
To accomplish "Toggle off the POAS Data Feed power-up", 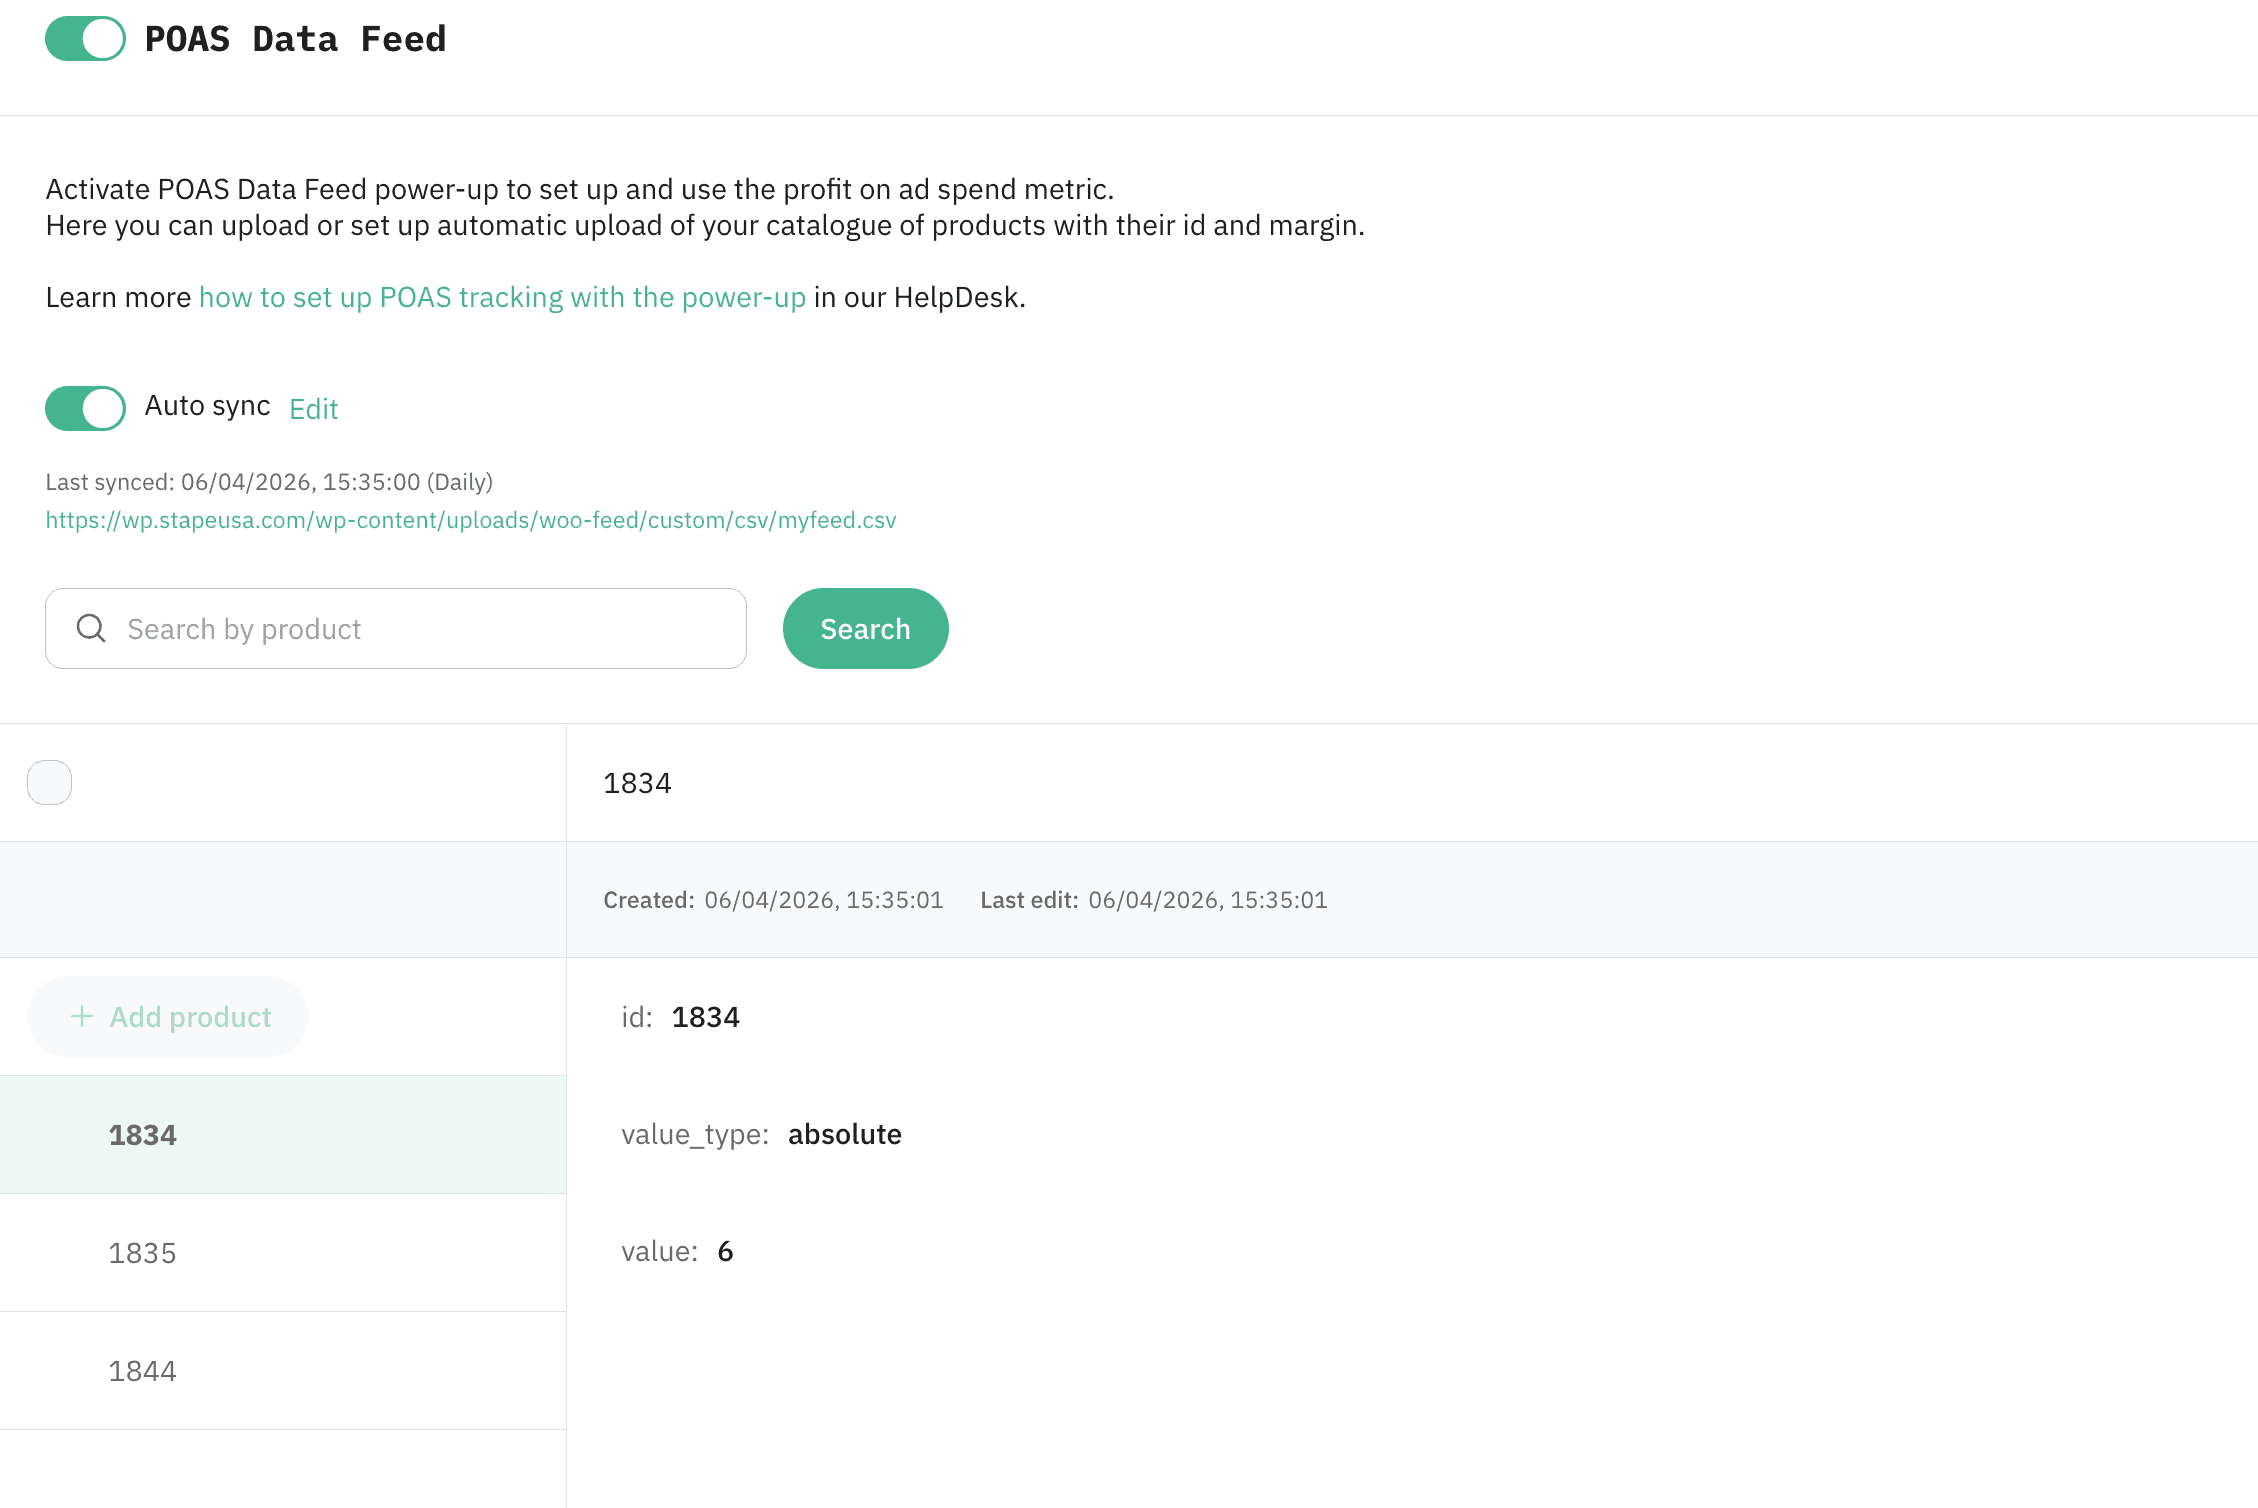I will [x=84, y=39].
